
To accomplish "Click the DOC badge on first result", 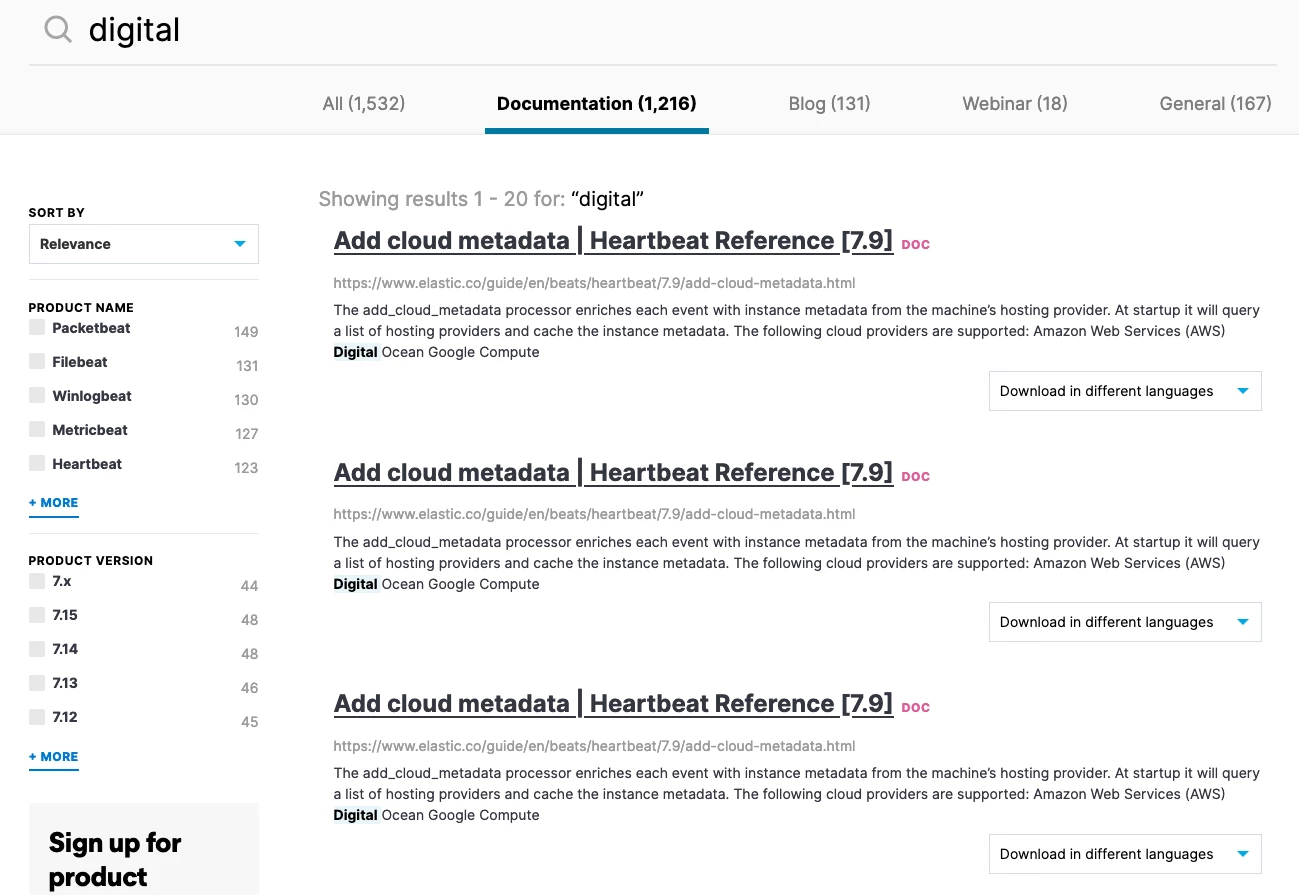I will [x=916, y=245].
